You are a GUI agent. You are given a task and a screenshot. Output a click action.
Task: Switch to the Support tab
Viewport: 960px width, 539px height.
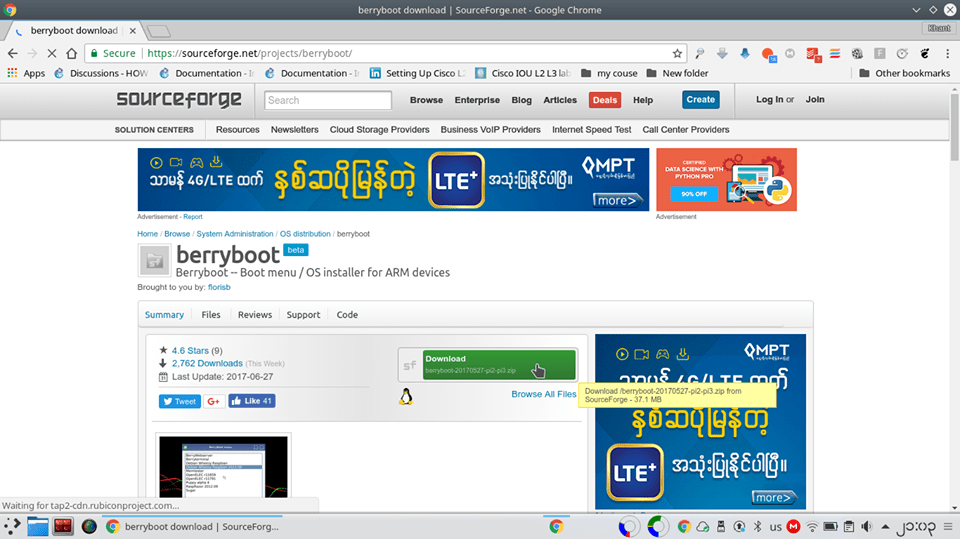pyautogui.click(x=303, y=314)
